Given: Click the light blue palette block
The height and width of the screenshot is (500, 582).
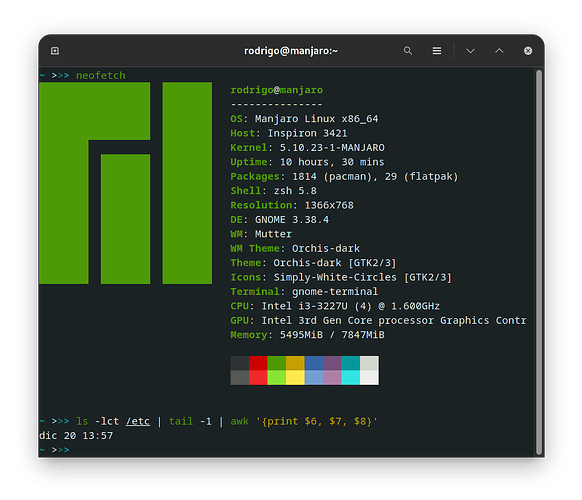Looking at the screenshot, I should tap(314, 378).
